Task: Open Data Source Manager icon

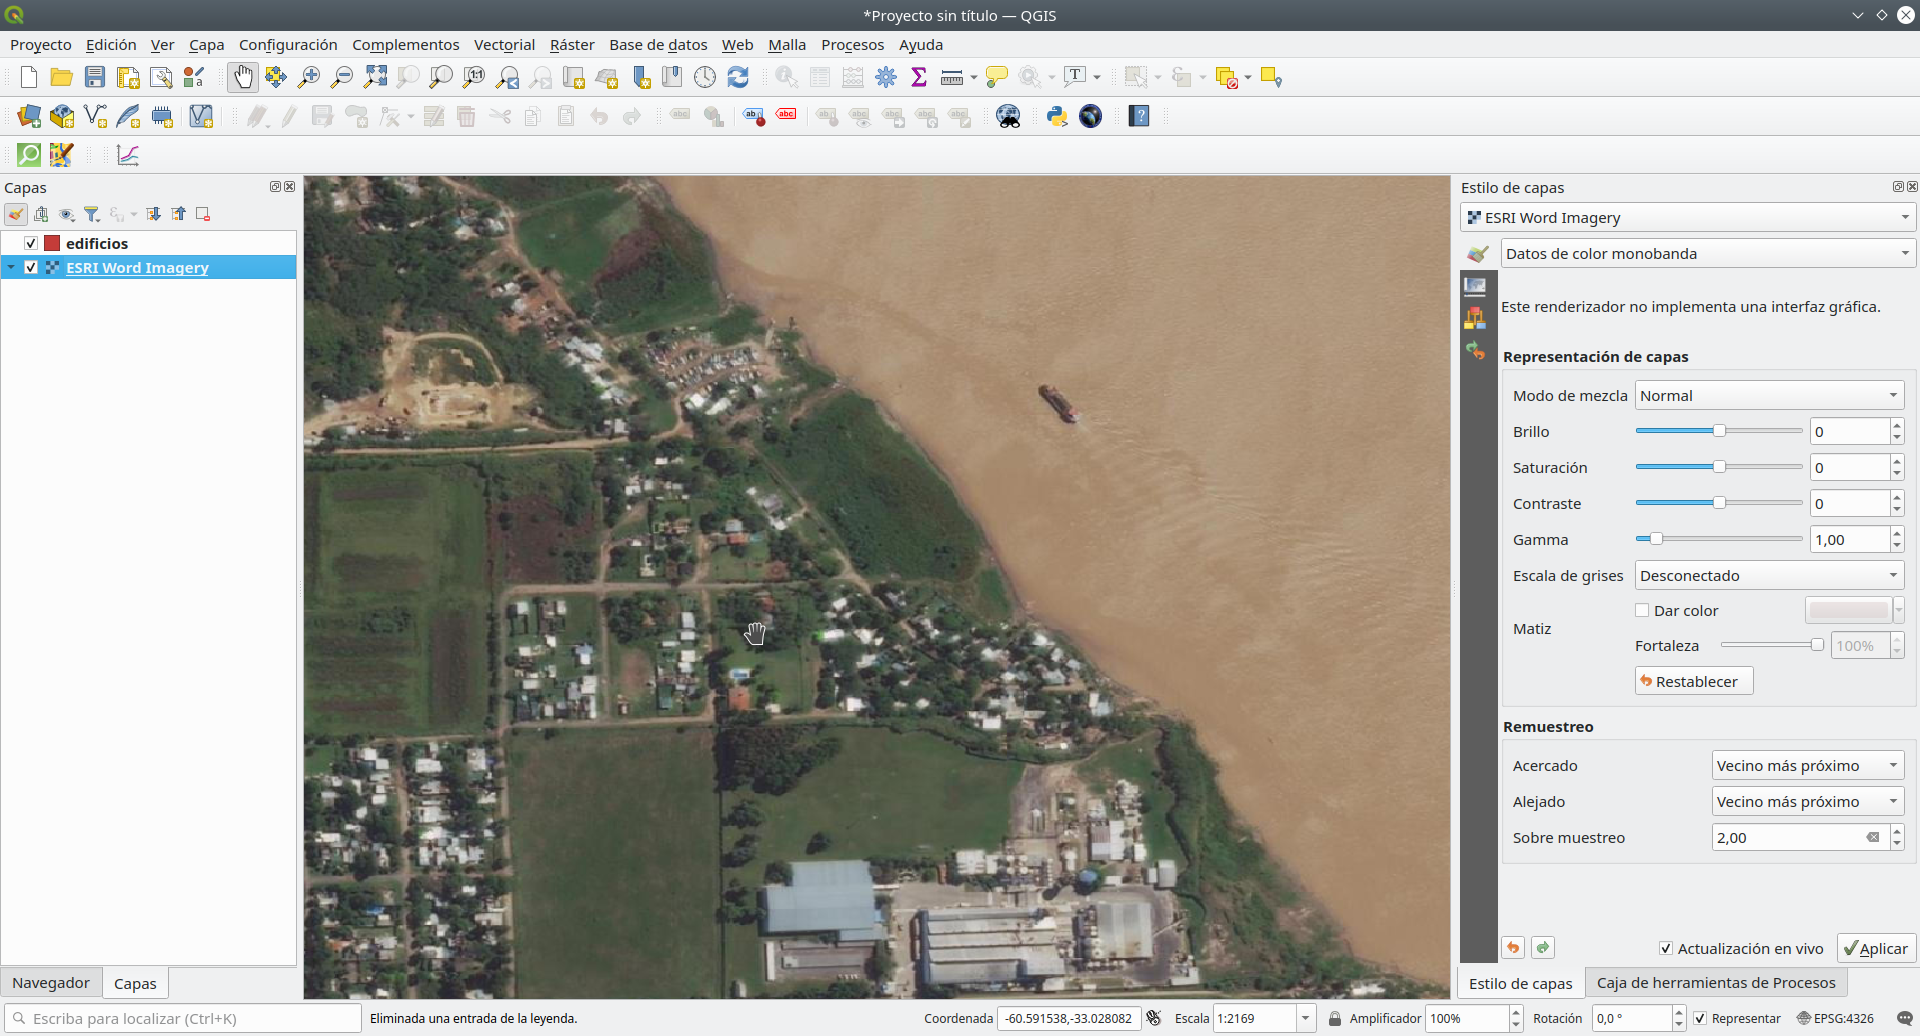Action: (x=29, y=116)
